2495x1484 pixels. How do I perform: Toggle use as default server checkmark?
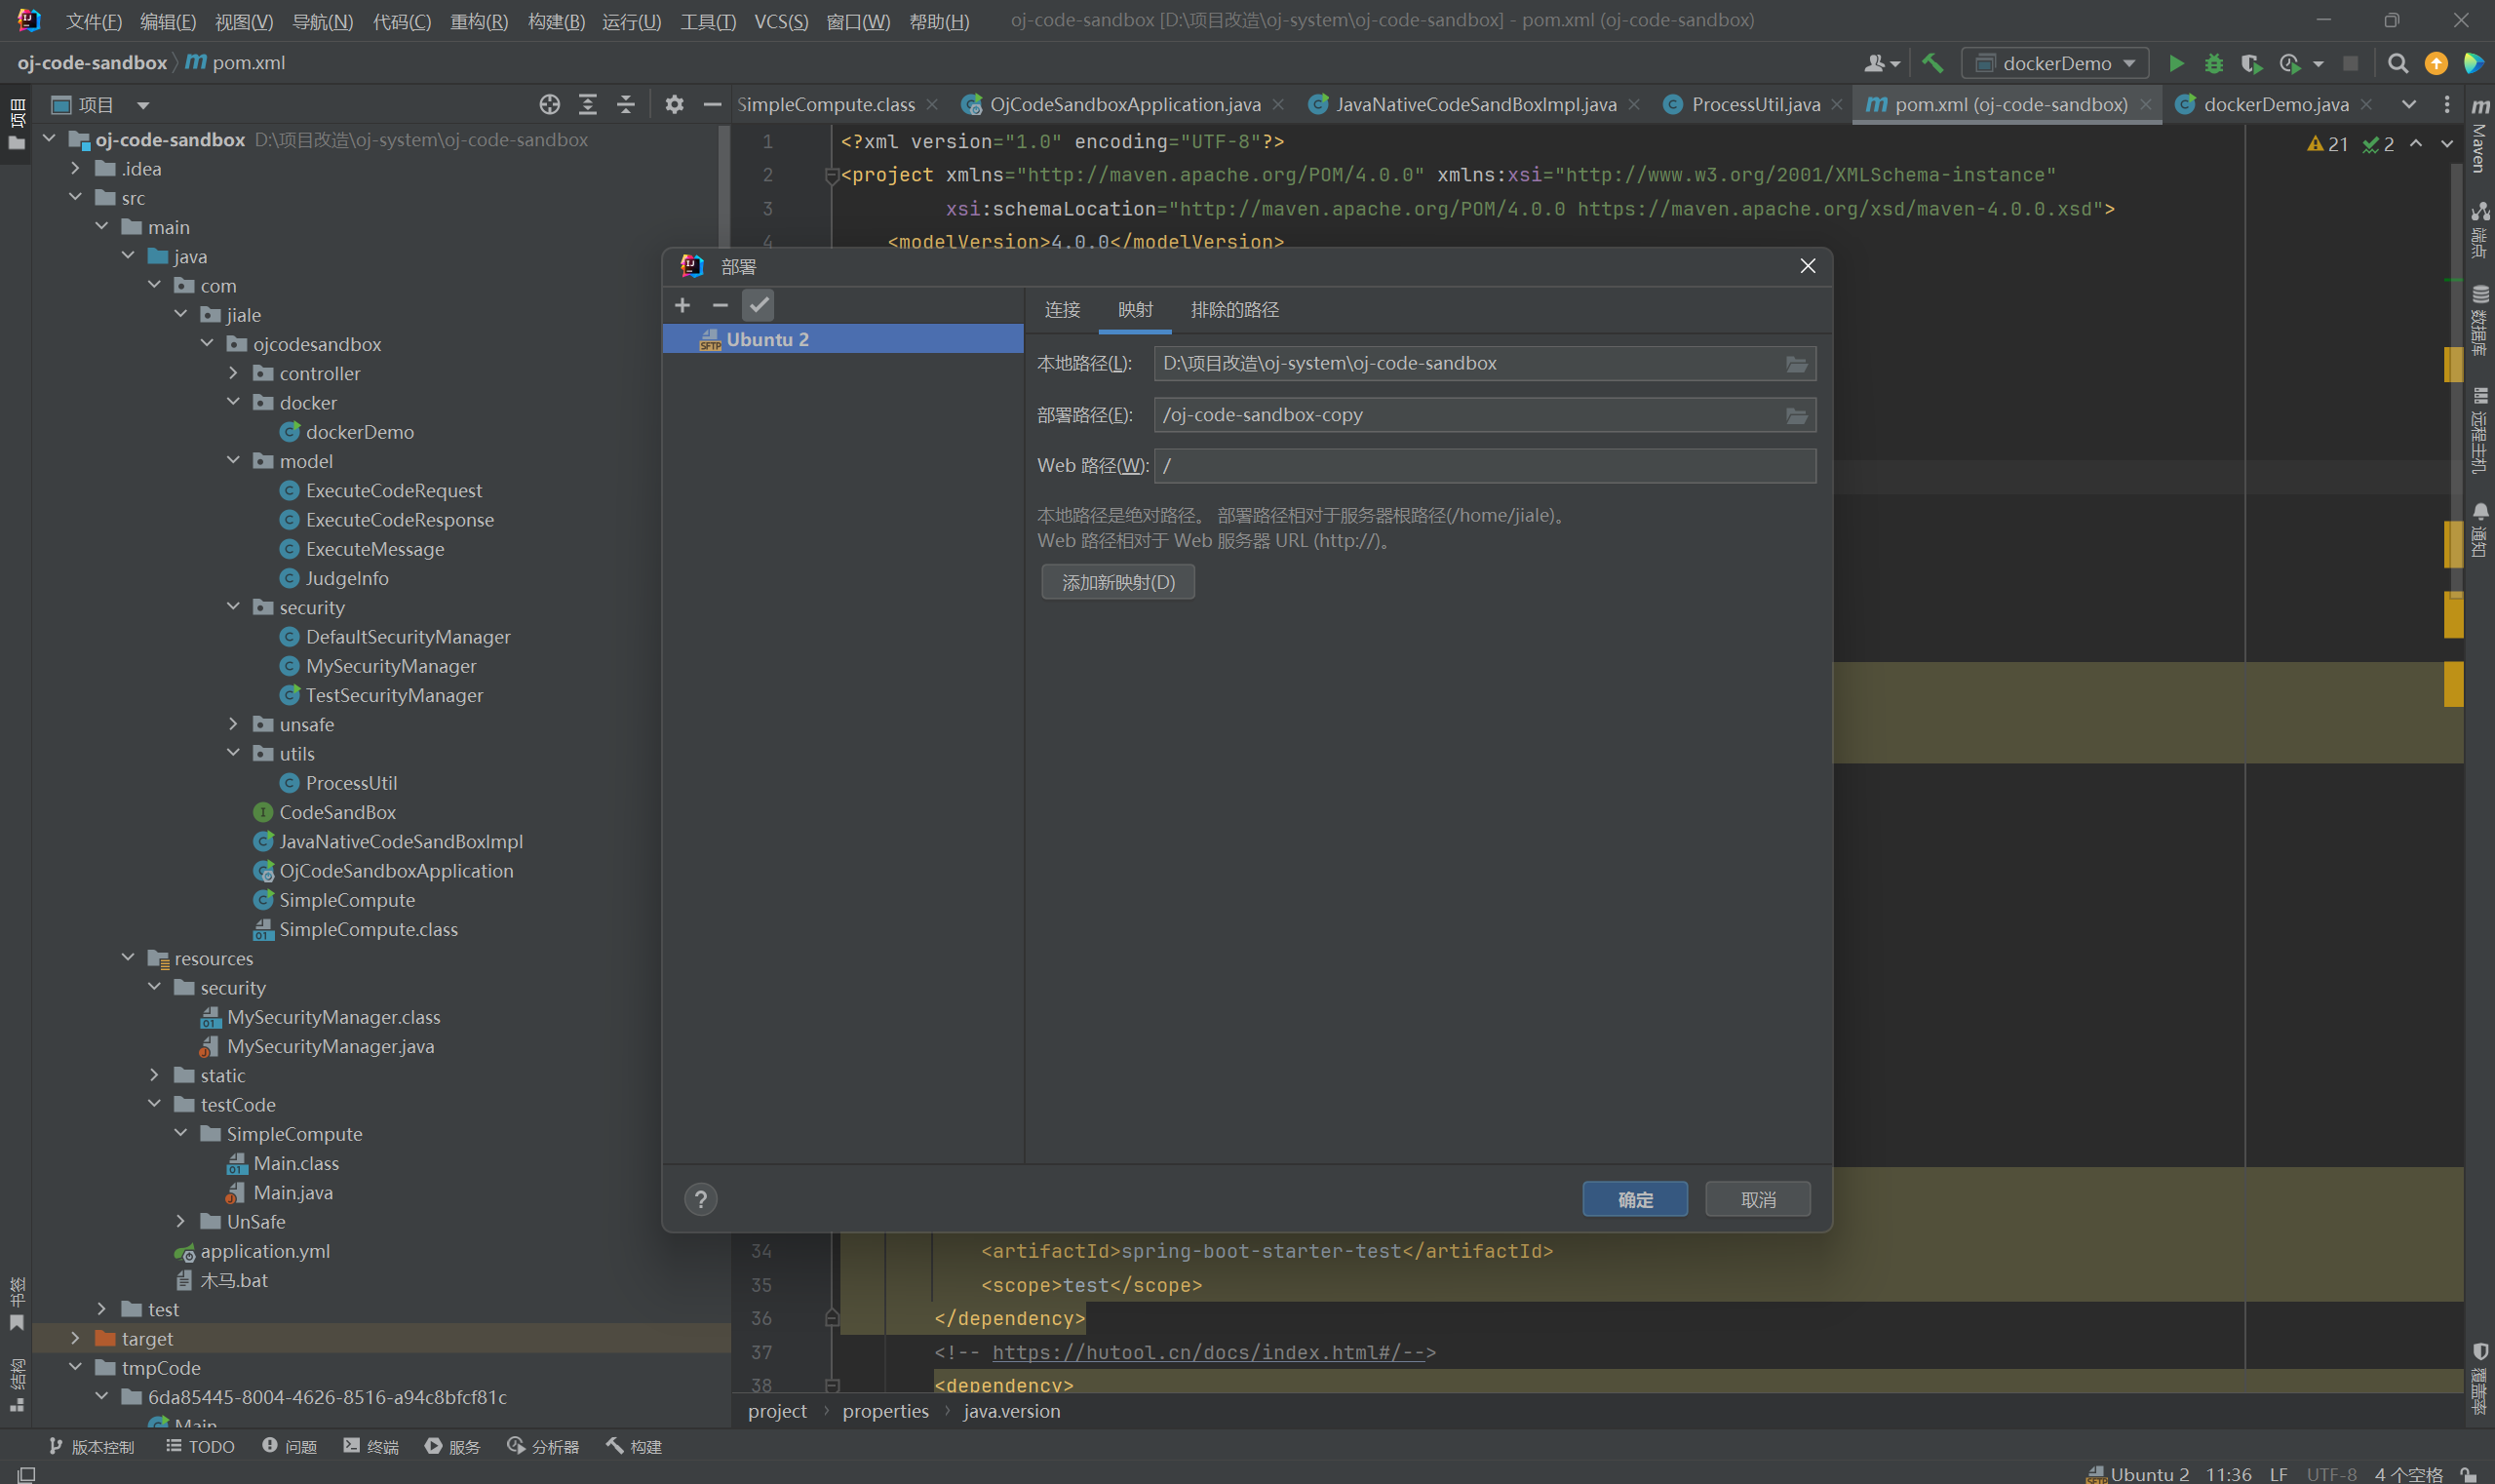(x=758, y=305)
